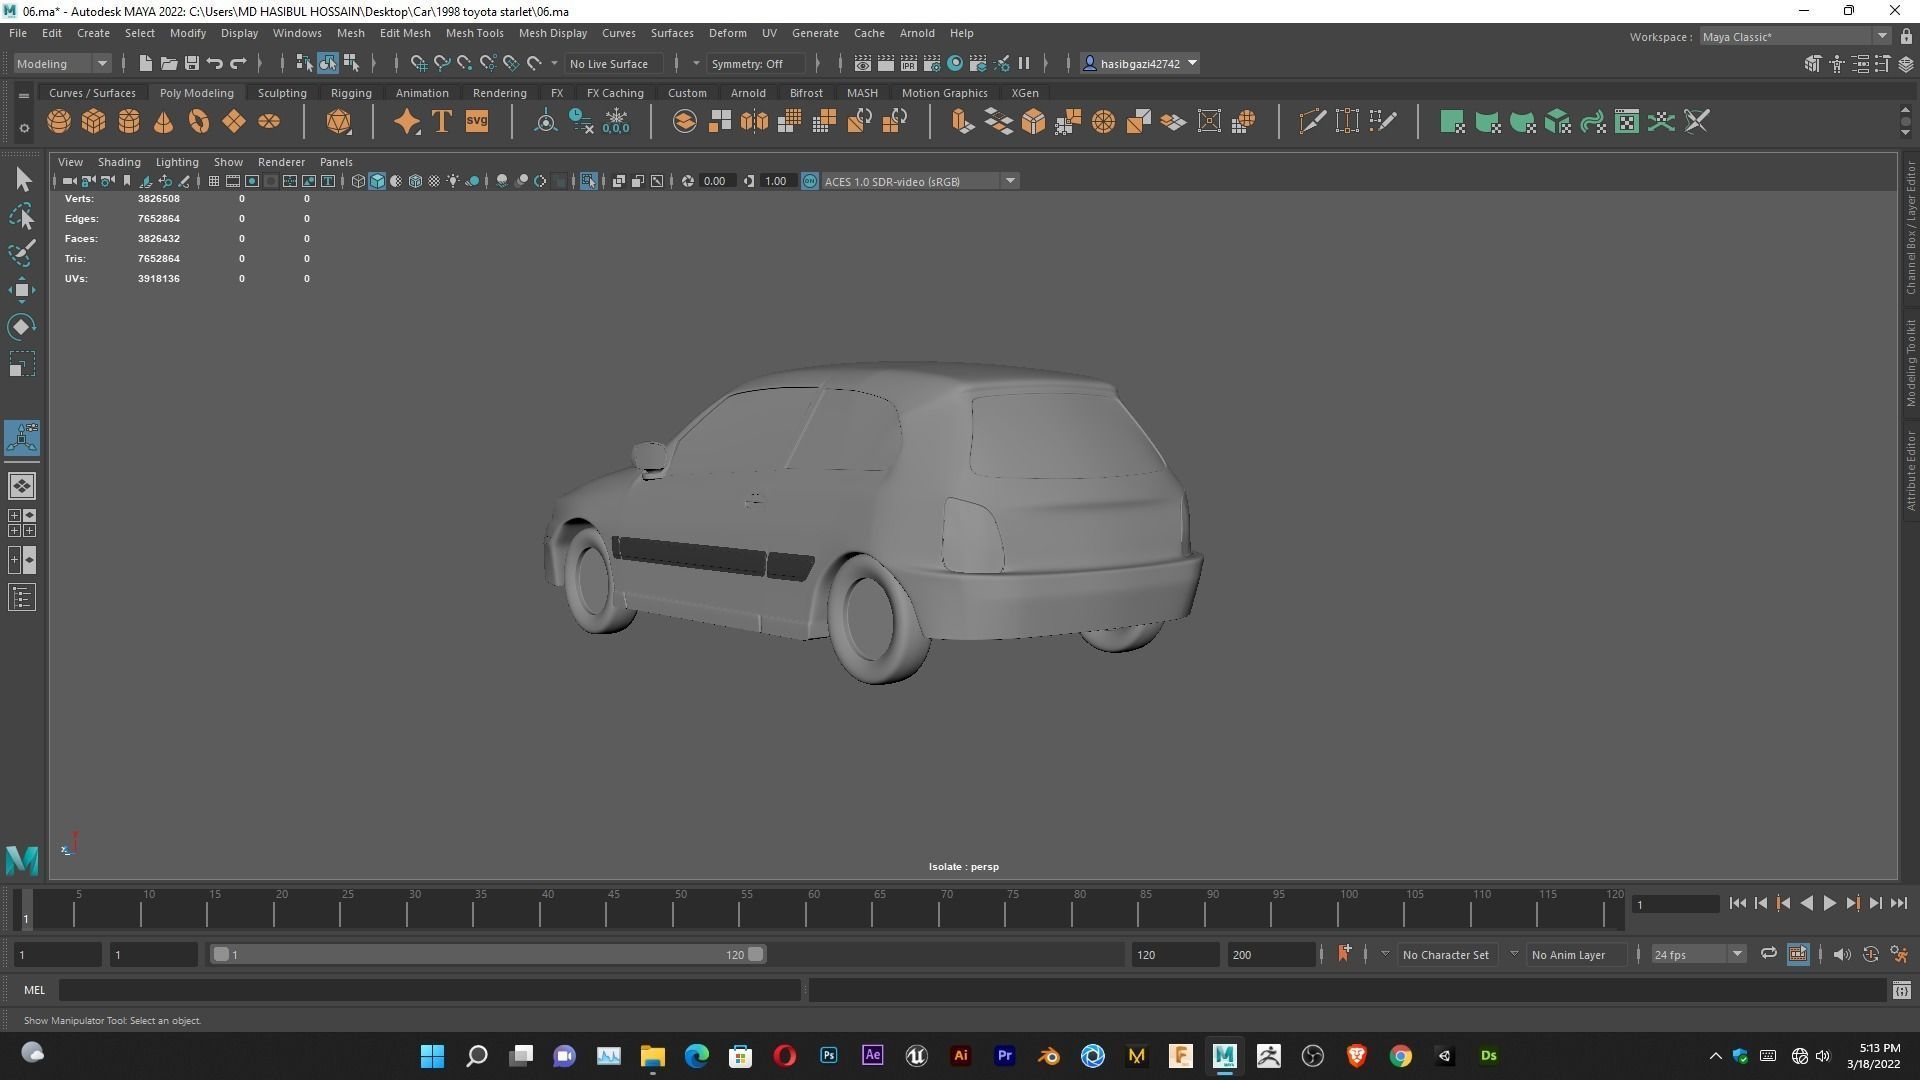The width and height of the screenshot is (1920, 1080).
Task: Click the Save Scene icon
Action: click(x=191, y=63)
